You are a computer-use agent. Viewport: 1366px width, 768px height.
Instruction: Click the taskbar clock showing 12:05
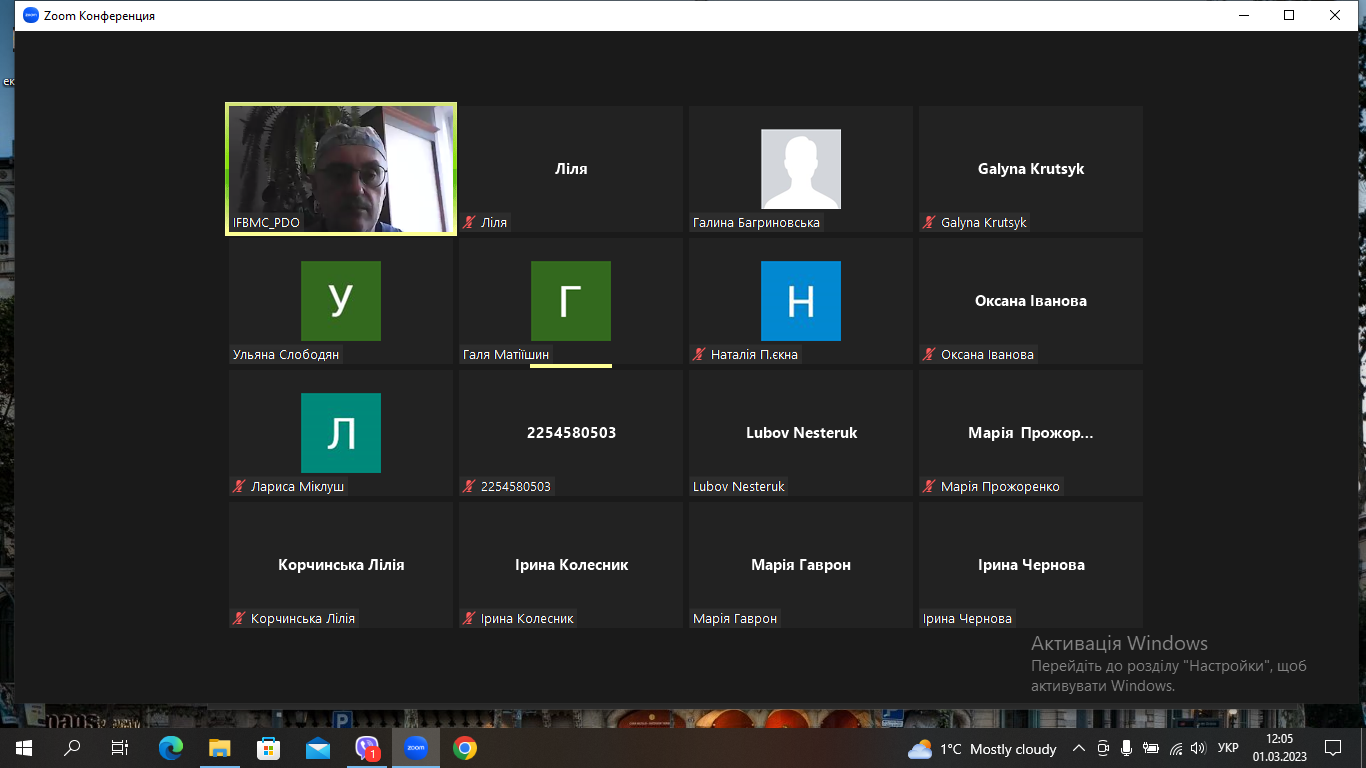coord(1282,748)
